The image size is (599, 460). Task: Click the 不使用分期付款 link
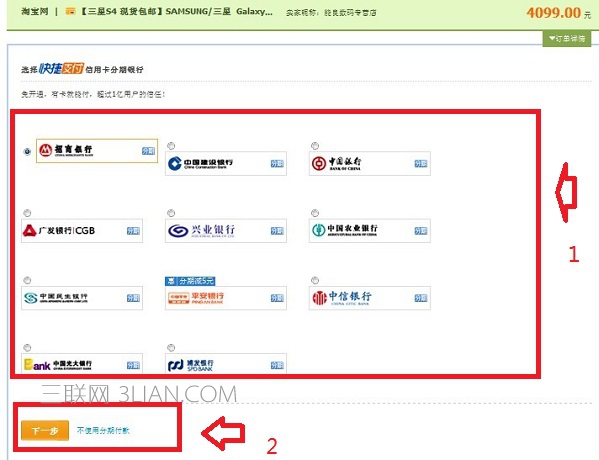pos(103,431)
